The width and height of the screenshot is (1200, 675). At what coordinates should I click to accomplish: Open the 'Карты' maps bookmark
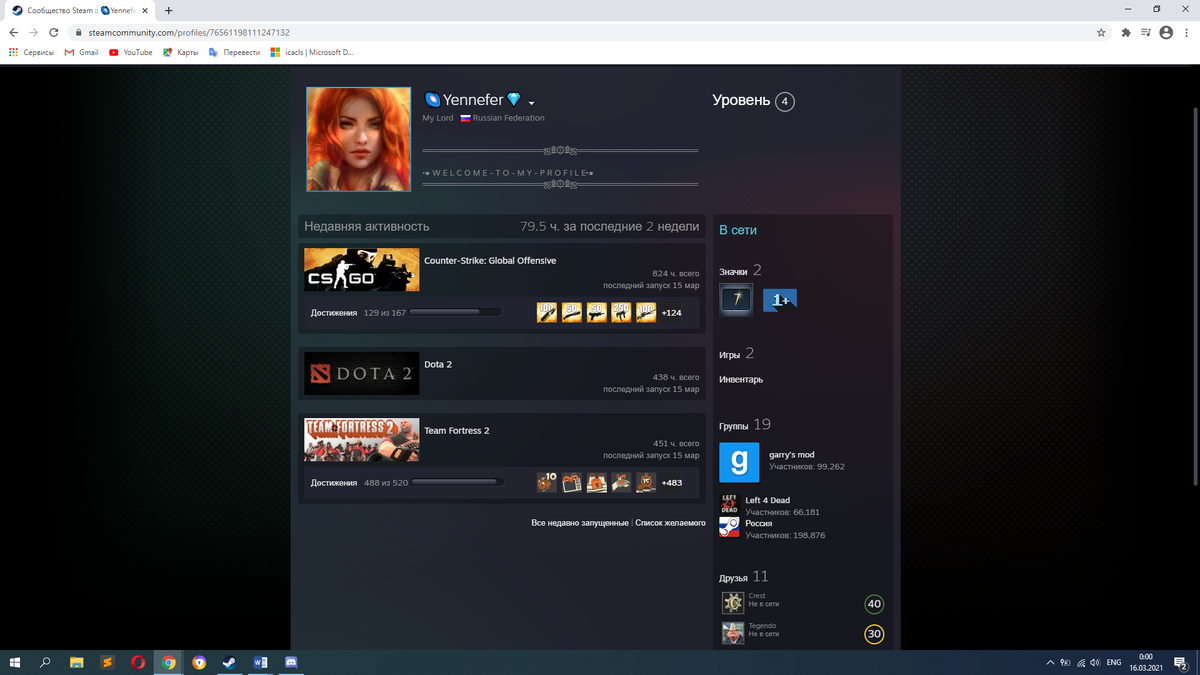pyautogui.click(x=181, y=52)
